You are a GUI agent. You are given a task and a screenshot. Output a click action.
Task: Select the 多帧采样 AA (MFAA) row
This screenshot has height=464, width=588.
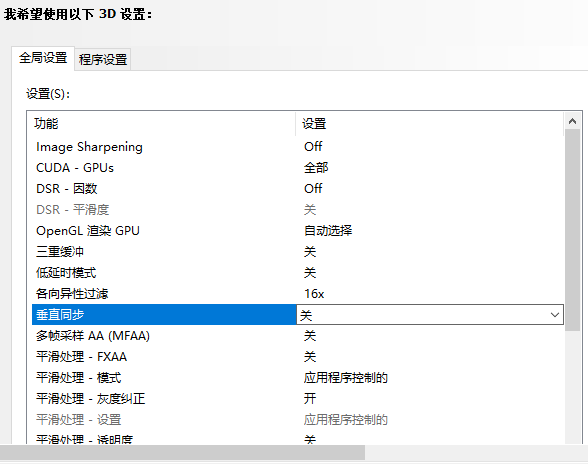coord(298,336)
